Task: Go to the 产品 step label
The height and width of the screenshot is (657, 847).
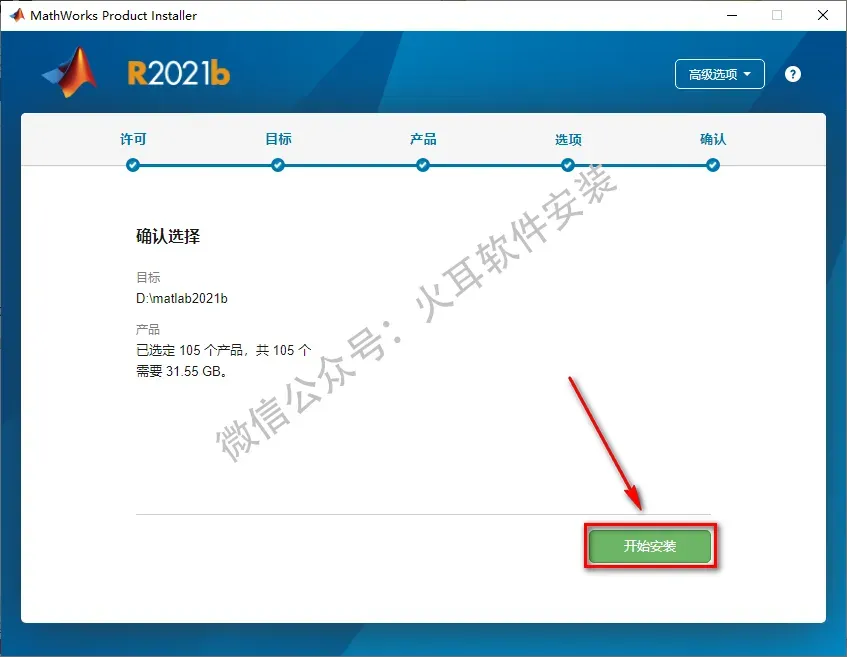Action: (x=423, y=139)
